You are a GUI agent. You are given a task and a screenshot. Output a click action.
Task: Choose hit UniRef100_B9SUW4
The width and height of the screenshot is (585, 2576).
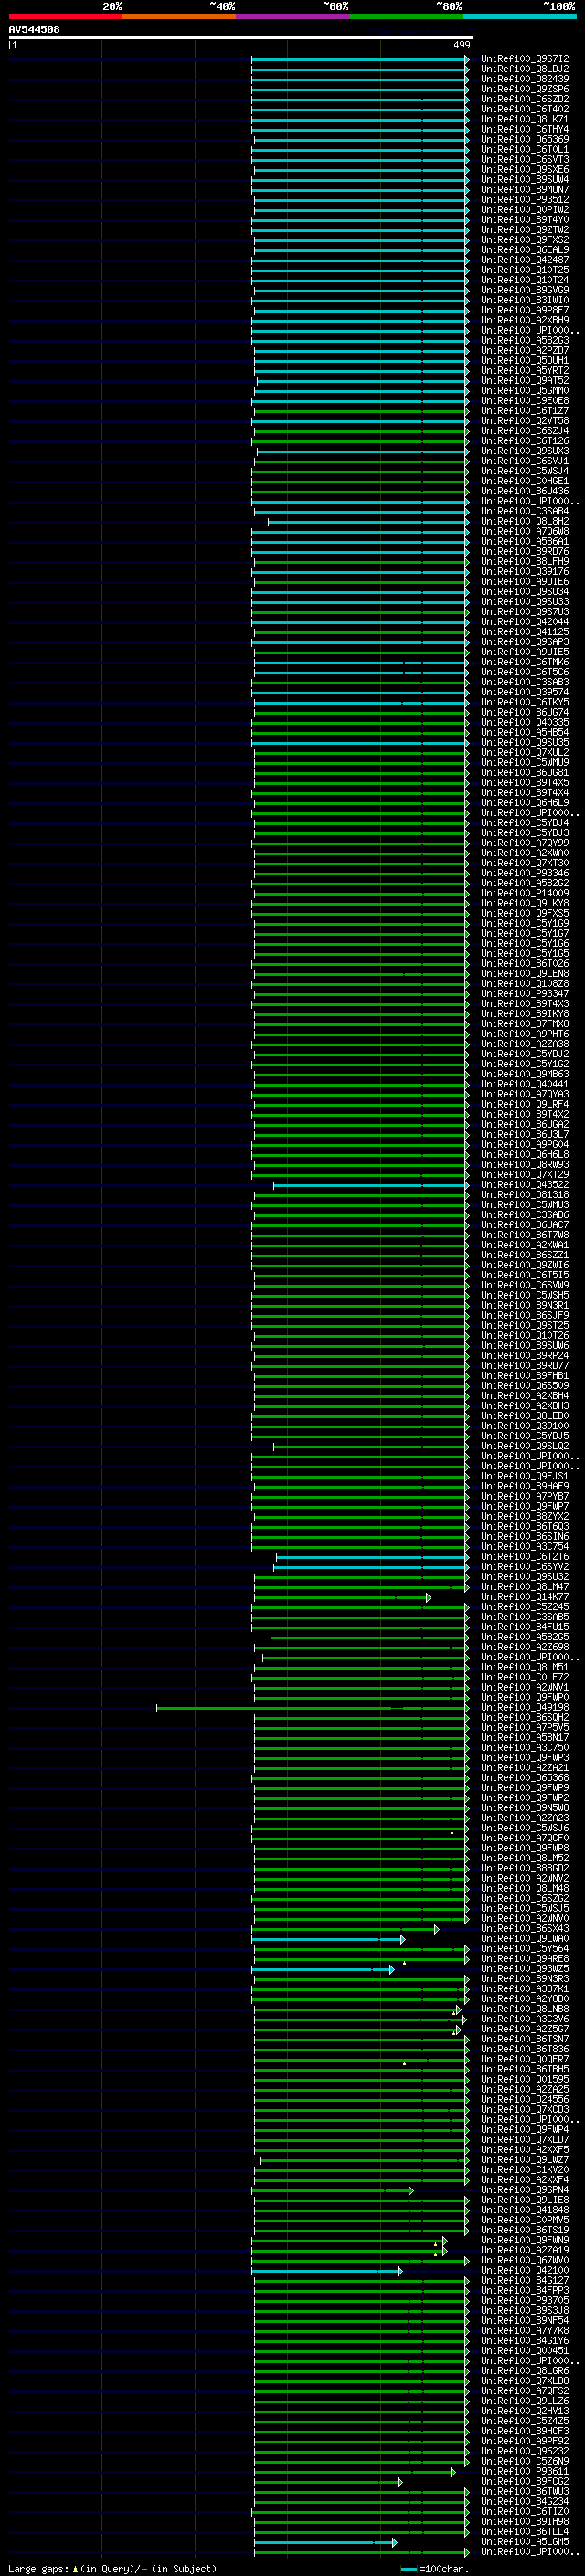[525, 180]
